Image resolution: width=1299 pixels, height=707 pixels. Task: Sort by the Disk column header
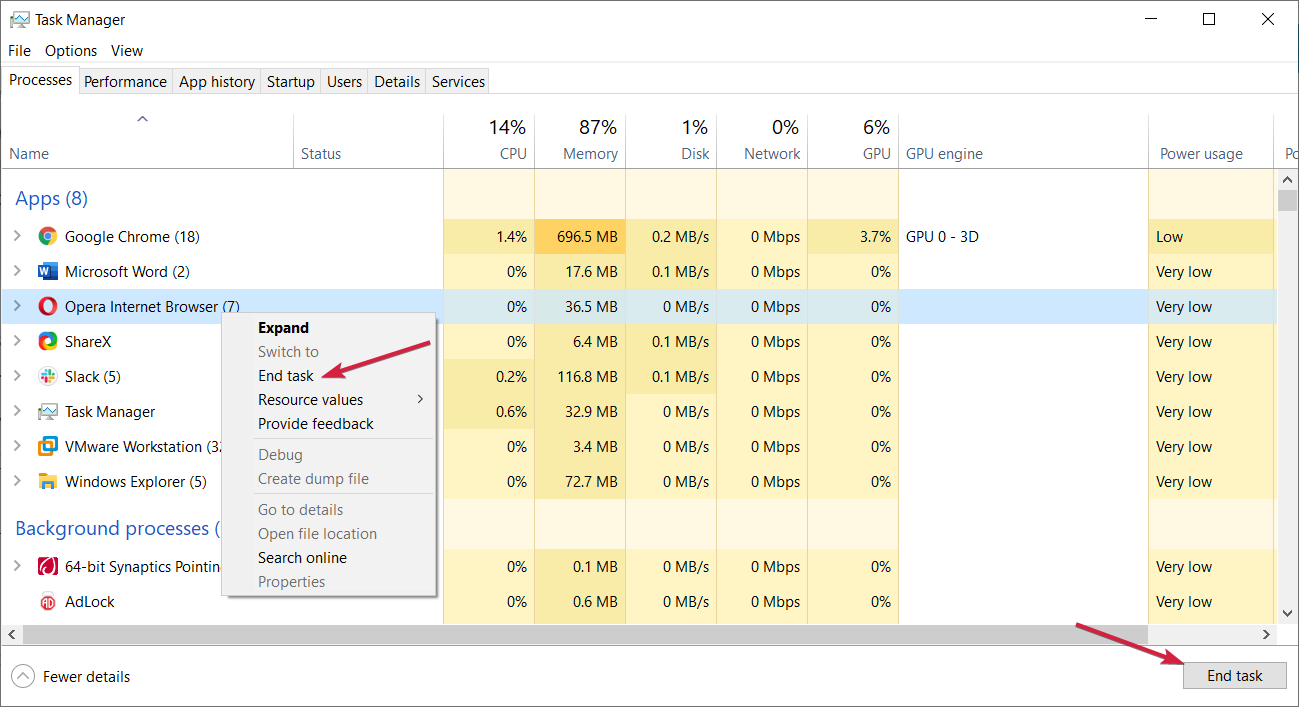[x=671, y=141]
